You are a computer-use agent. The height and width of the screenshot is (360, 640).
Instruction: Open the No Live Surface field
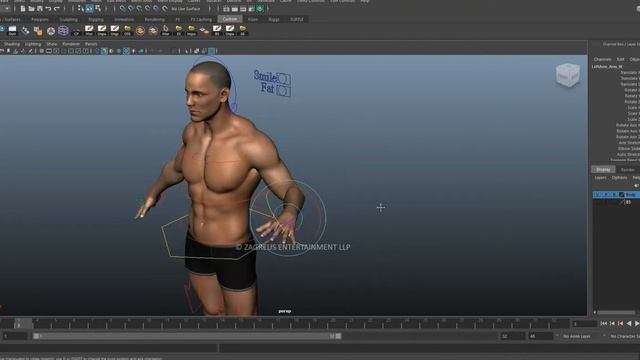coord(186,9)
